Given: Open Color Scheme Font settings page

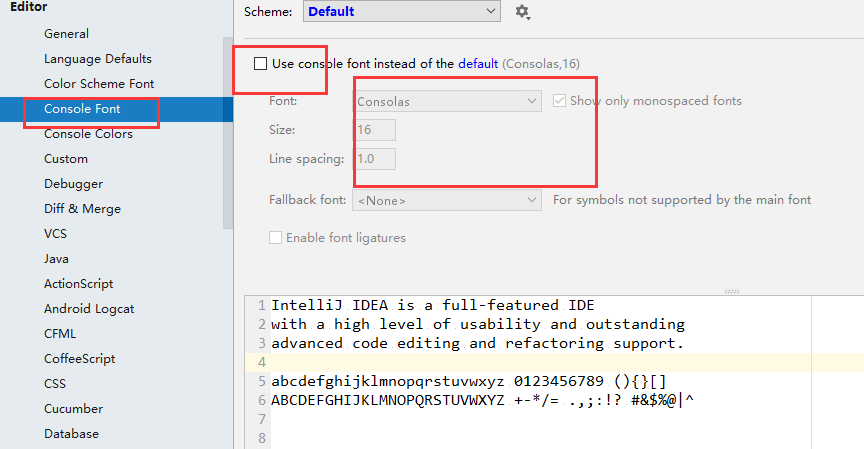Looking at the screenshot, I should click(99, 84).
